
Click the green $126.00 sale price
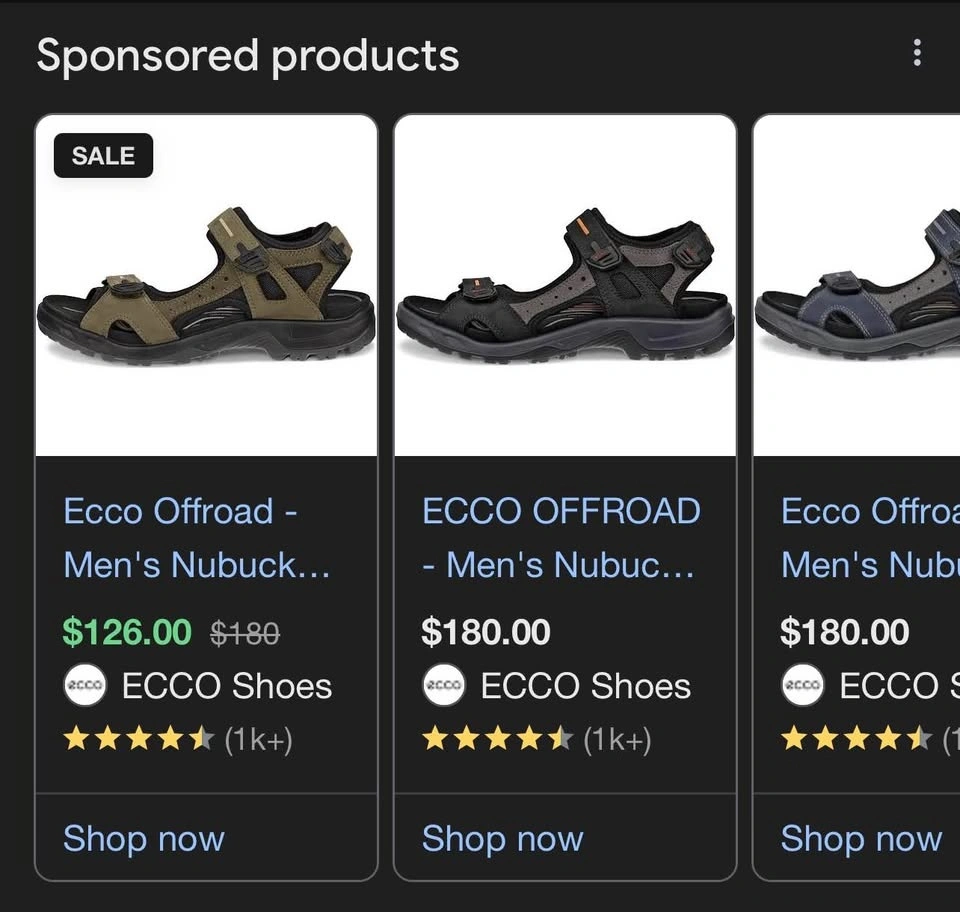pyautogui.click(x=127, y=632)
